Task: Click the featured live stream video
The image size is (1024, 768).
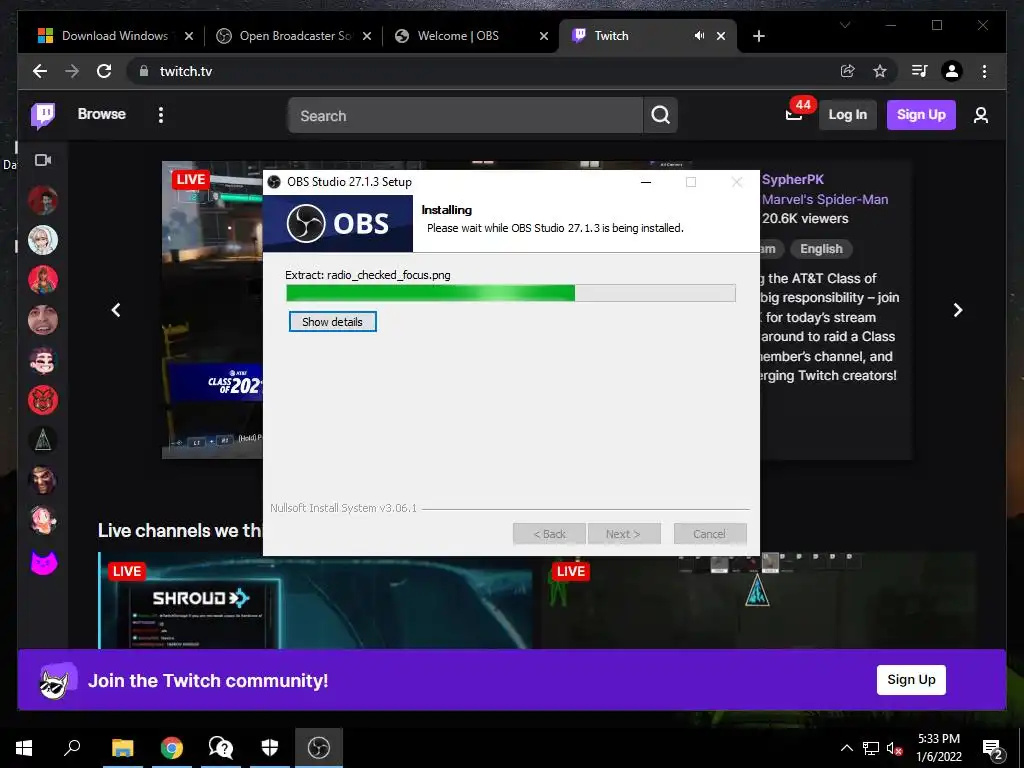Action: click(x=212, y=310)
